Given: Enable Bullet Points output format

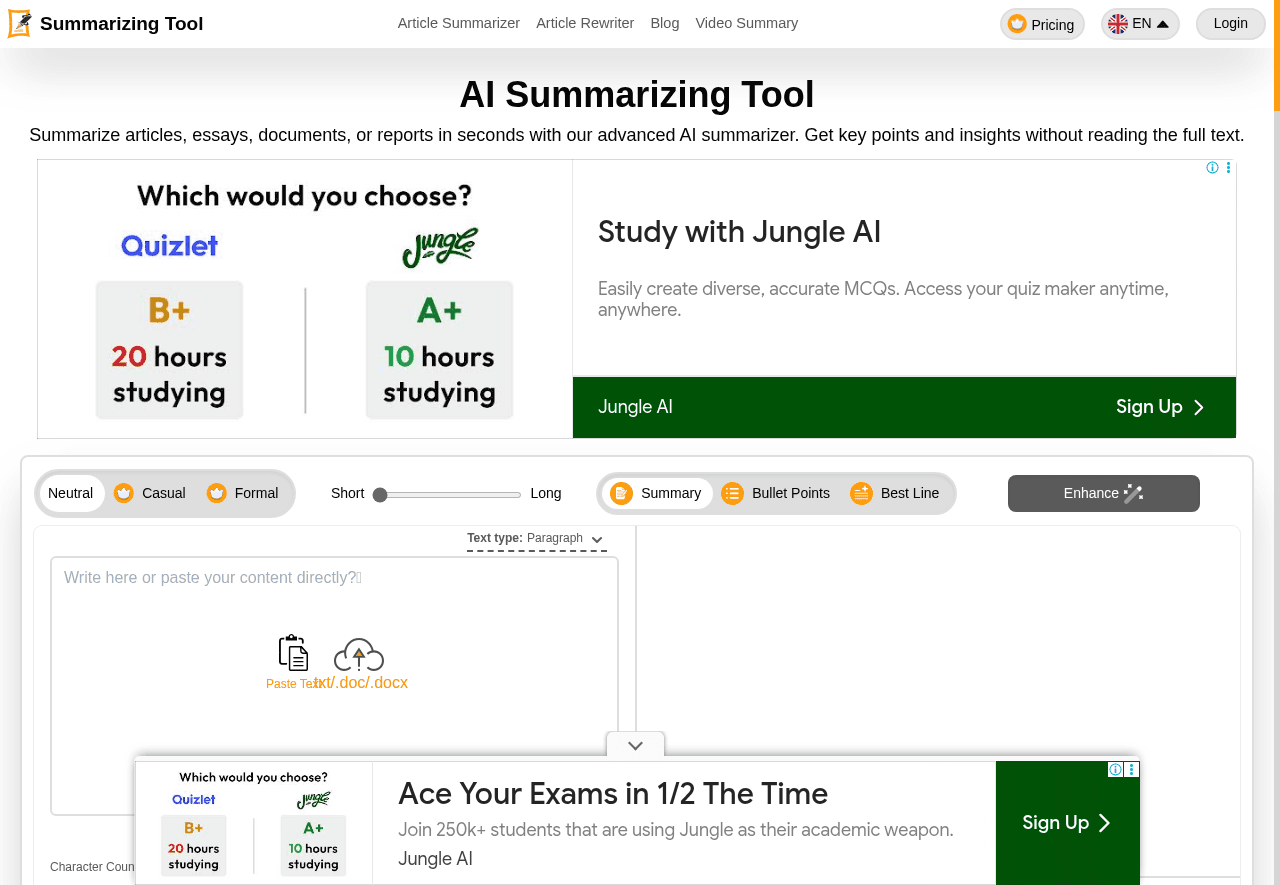Looking at the screenshot, I should click(776, 492).
